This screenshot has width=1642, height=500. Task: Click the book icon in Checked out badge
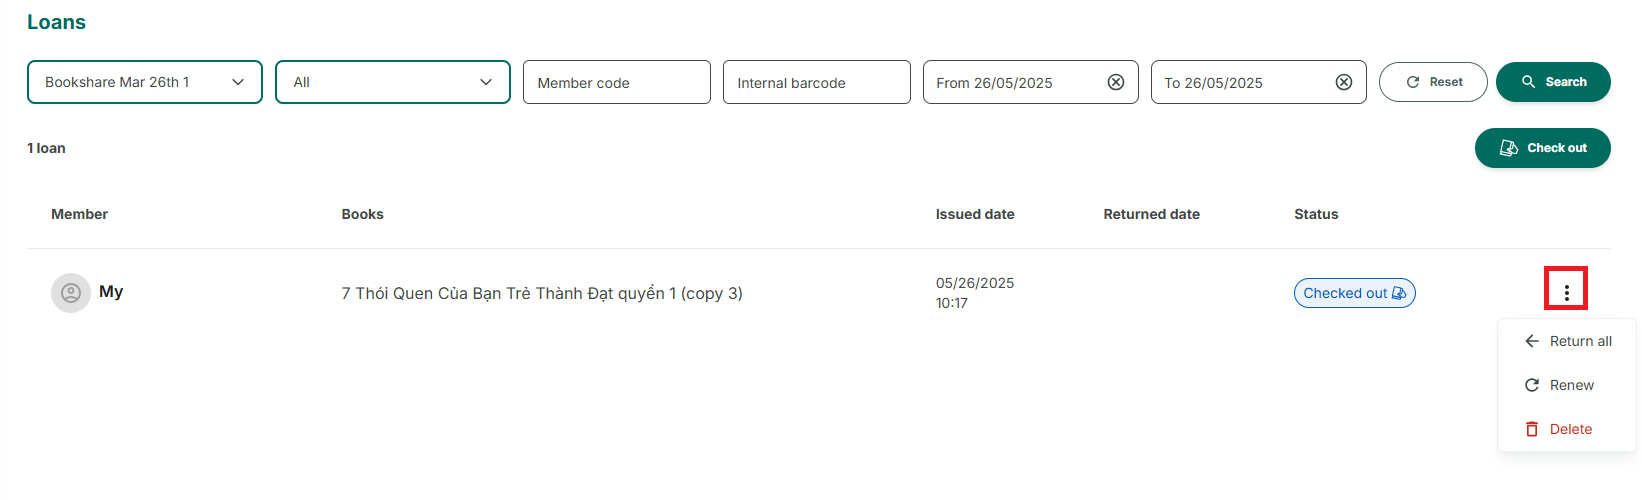pos(1399,293)
